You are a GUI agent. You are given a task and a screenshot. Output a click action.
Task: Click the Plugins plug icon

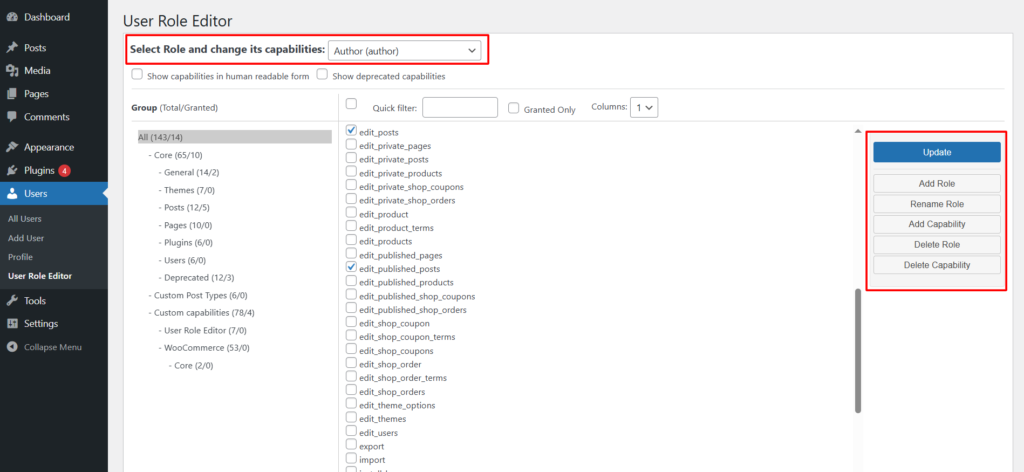12,170
